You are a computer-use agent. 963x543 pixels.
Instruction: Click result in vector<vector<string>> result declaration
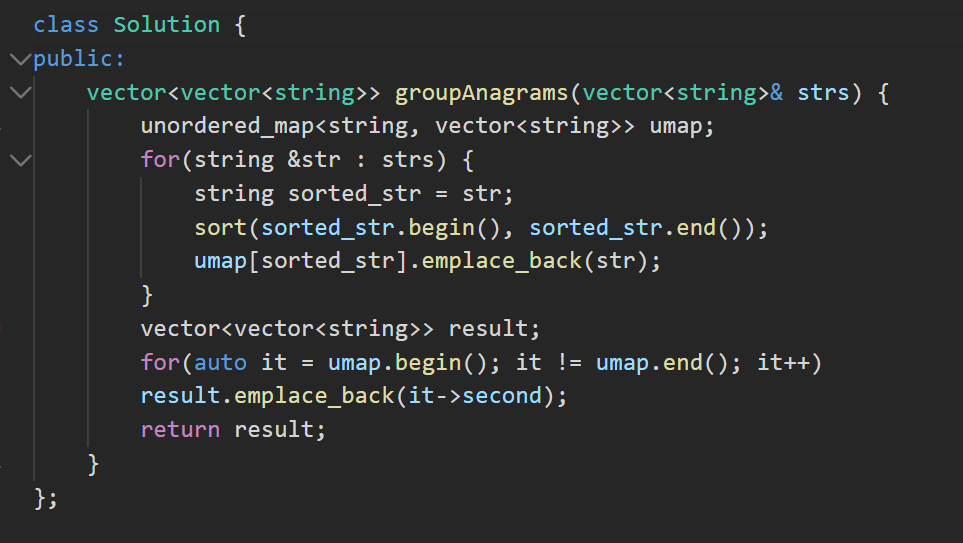point(488,329)
